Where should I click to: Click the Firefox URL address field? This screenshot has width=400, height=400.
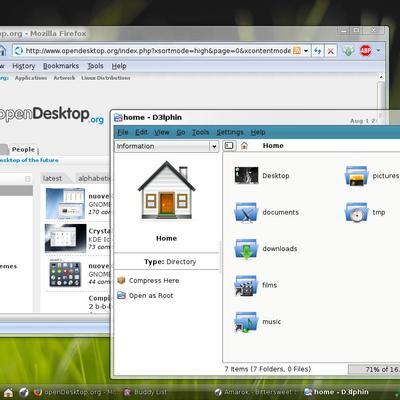click(x=157, y=51)
